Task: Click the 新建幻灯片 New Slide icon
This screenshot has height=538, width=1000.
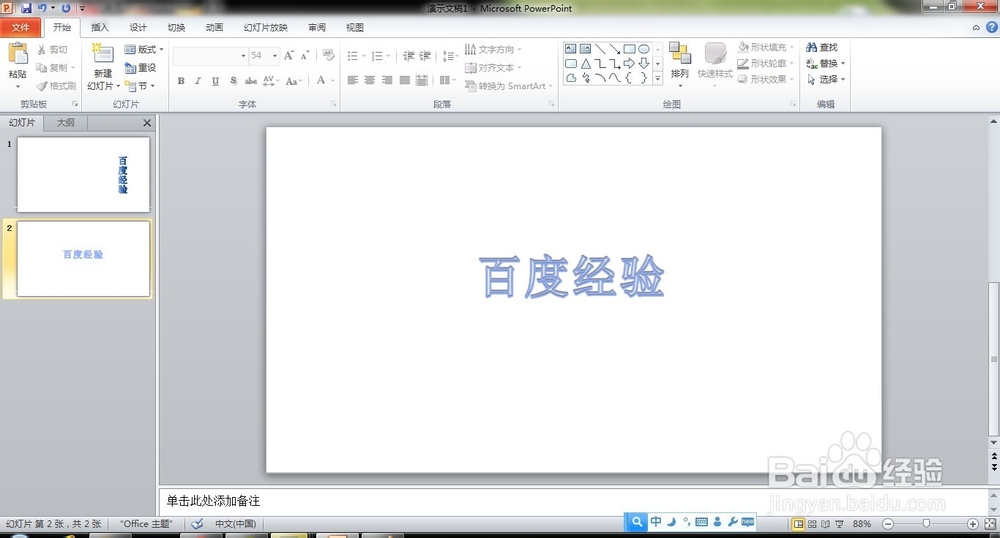Action: click(102, 54)
